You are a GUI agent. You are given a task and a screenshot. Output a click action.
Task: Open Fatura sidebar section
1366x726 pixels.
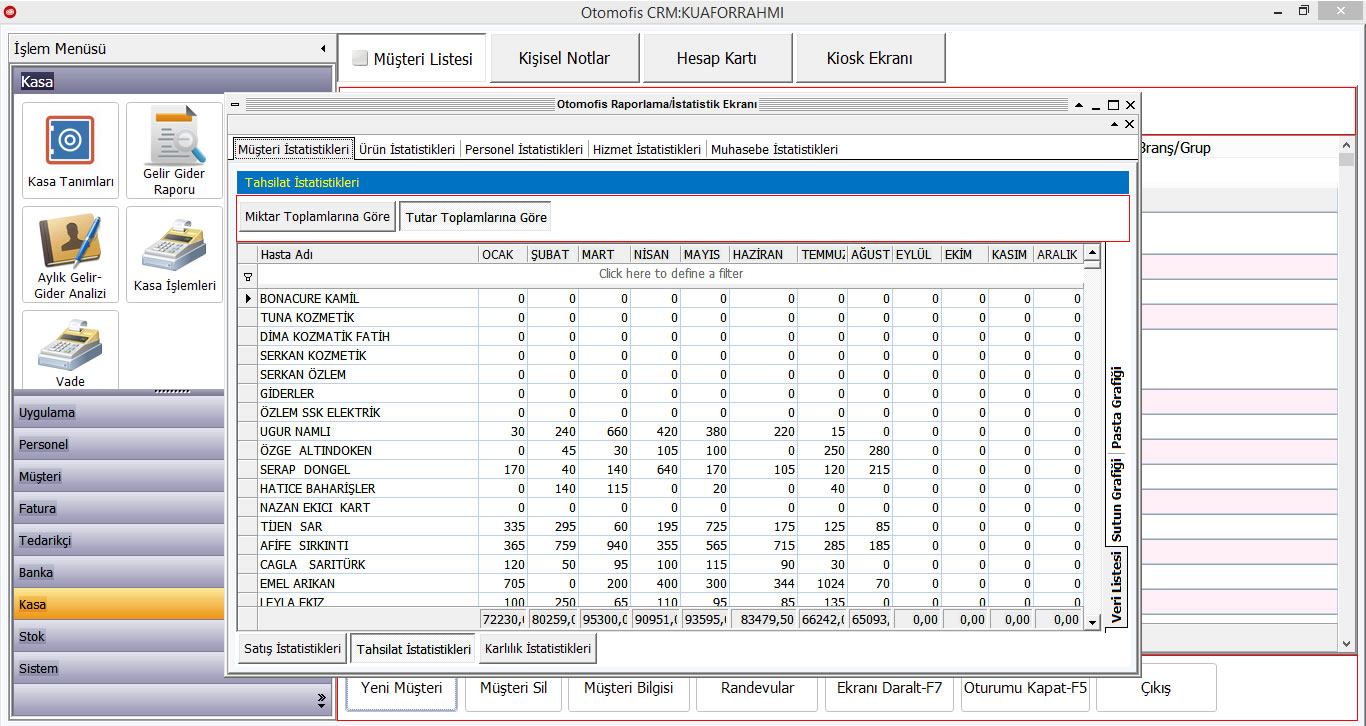click(x=119, y=509)
